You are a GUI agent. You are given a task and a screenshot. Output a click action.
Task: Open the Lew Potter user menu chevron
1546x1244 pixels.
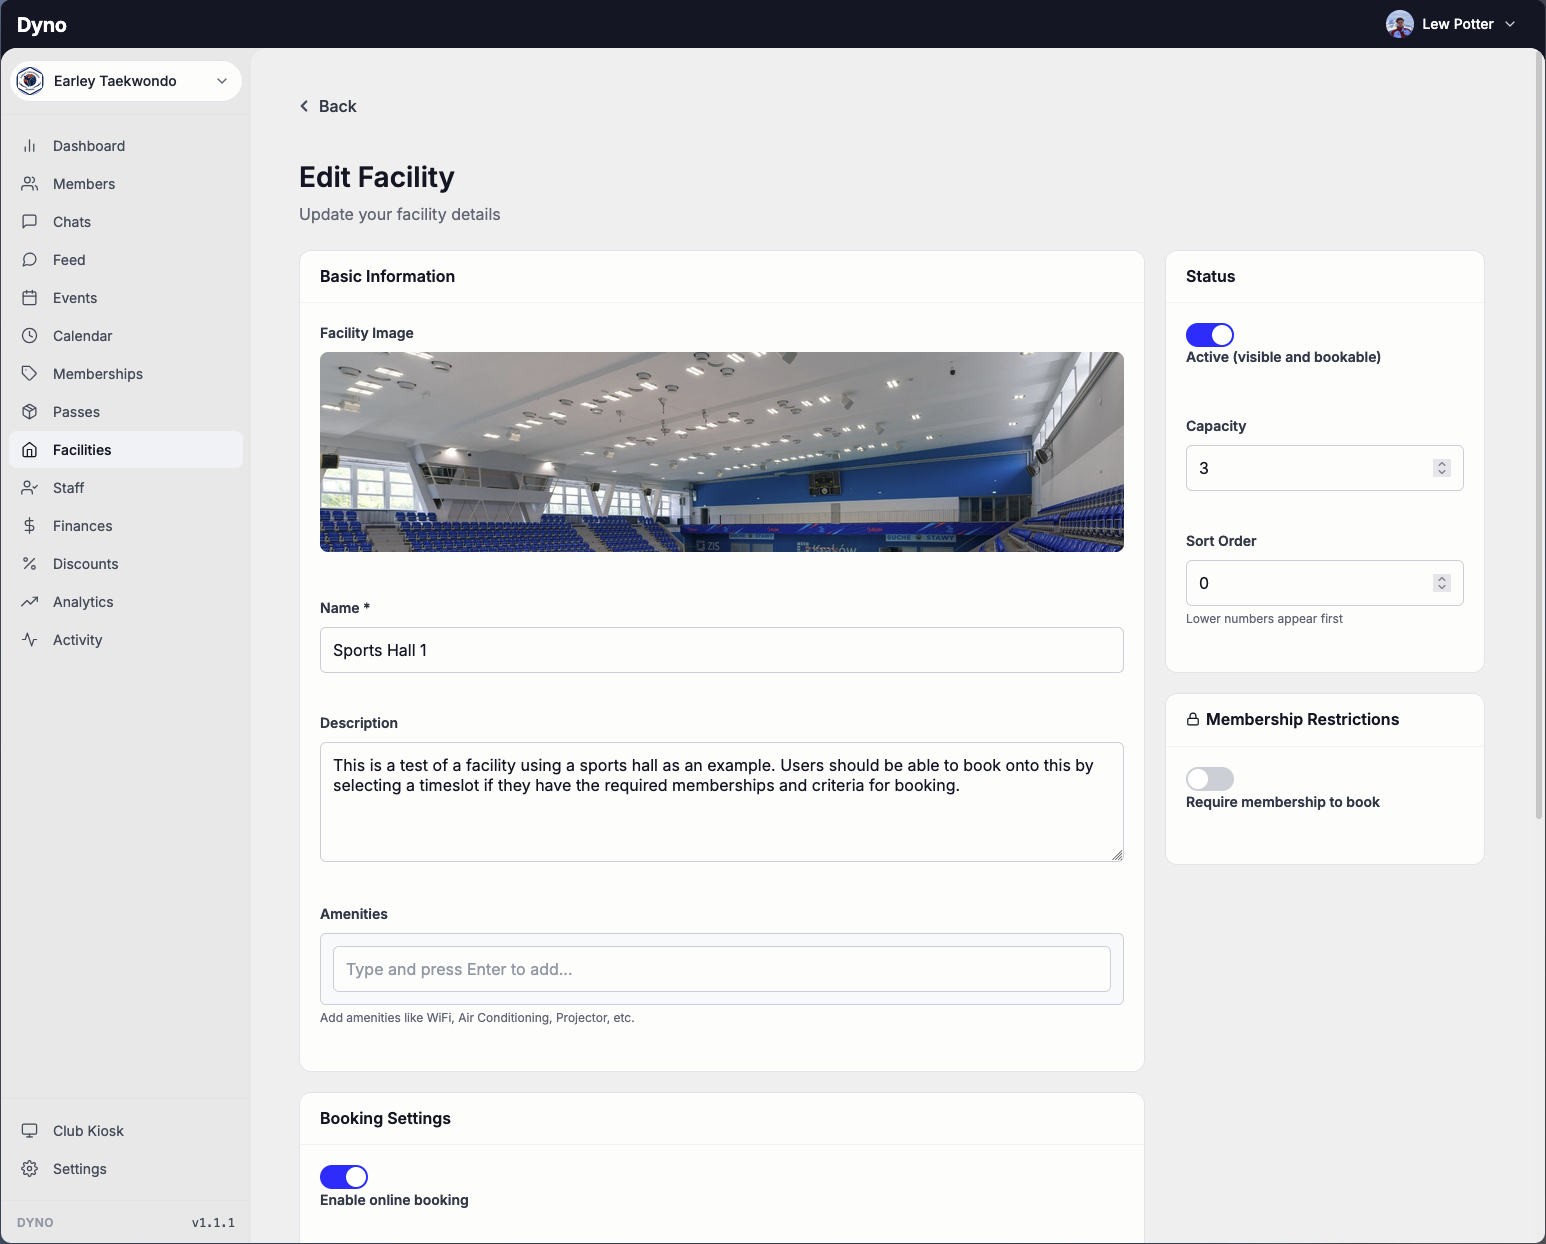[x=1510, y=24]
